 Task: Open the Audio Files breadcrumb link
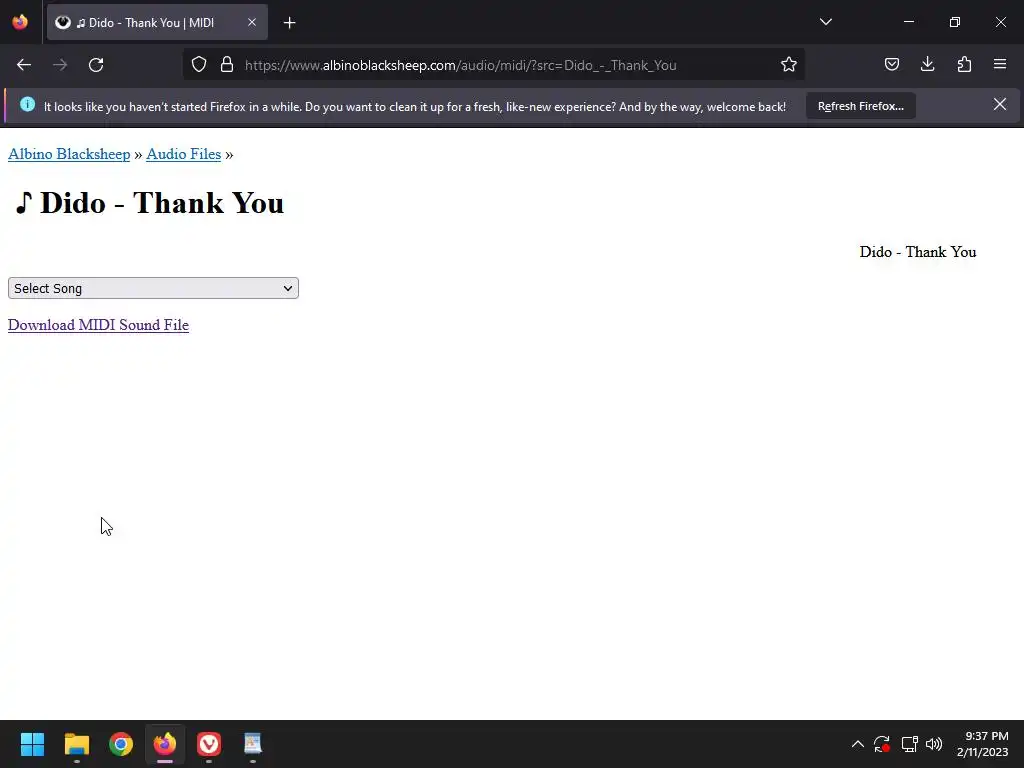pos(184,154)
